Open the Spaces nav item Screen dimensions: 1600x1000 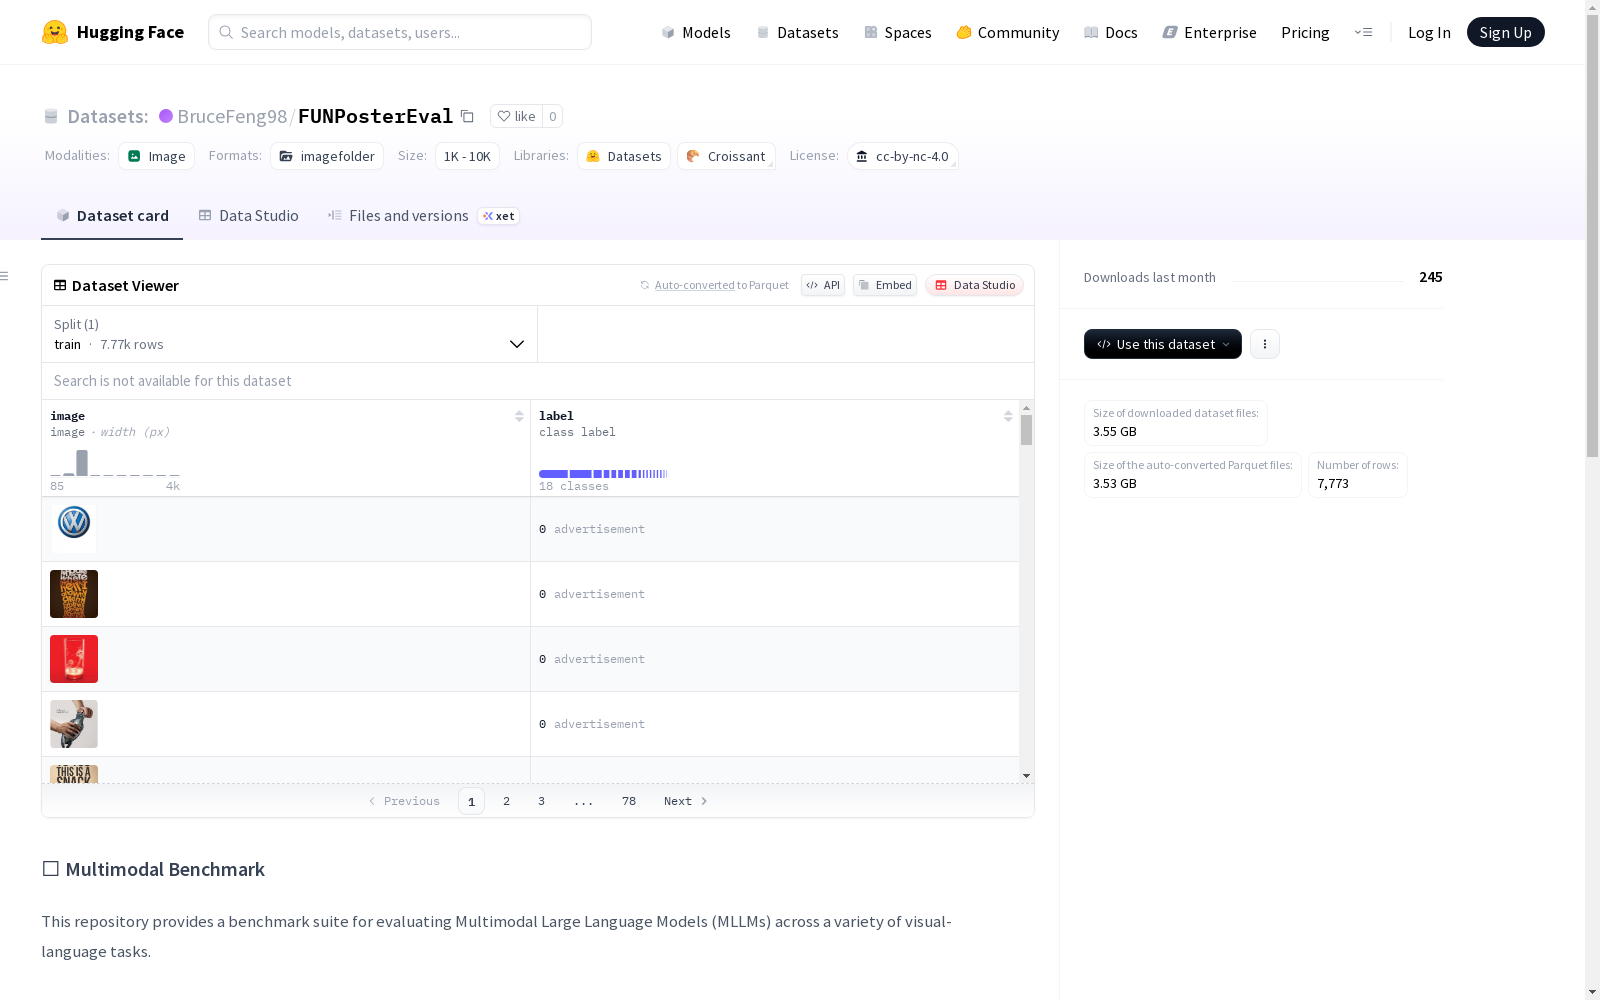click(898, 32)
